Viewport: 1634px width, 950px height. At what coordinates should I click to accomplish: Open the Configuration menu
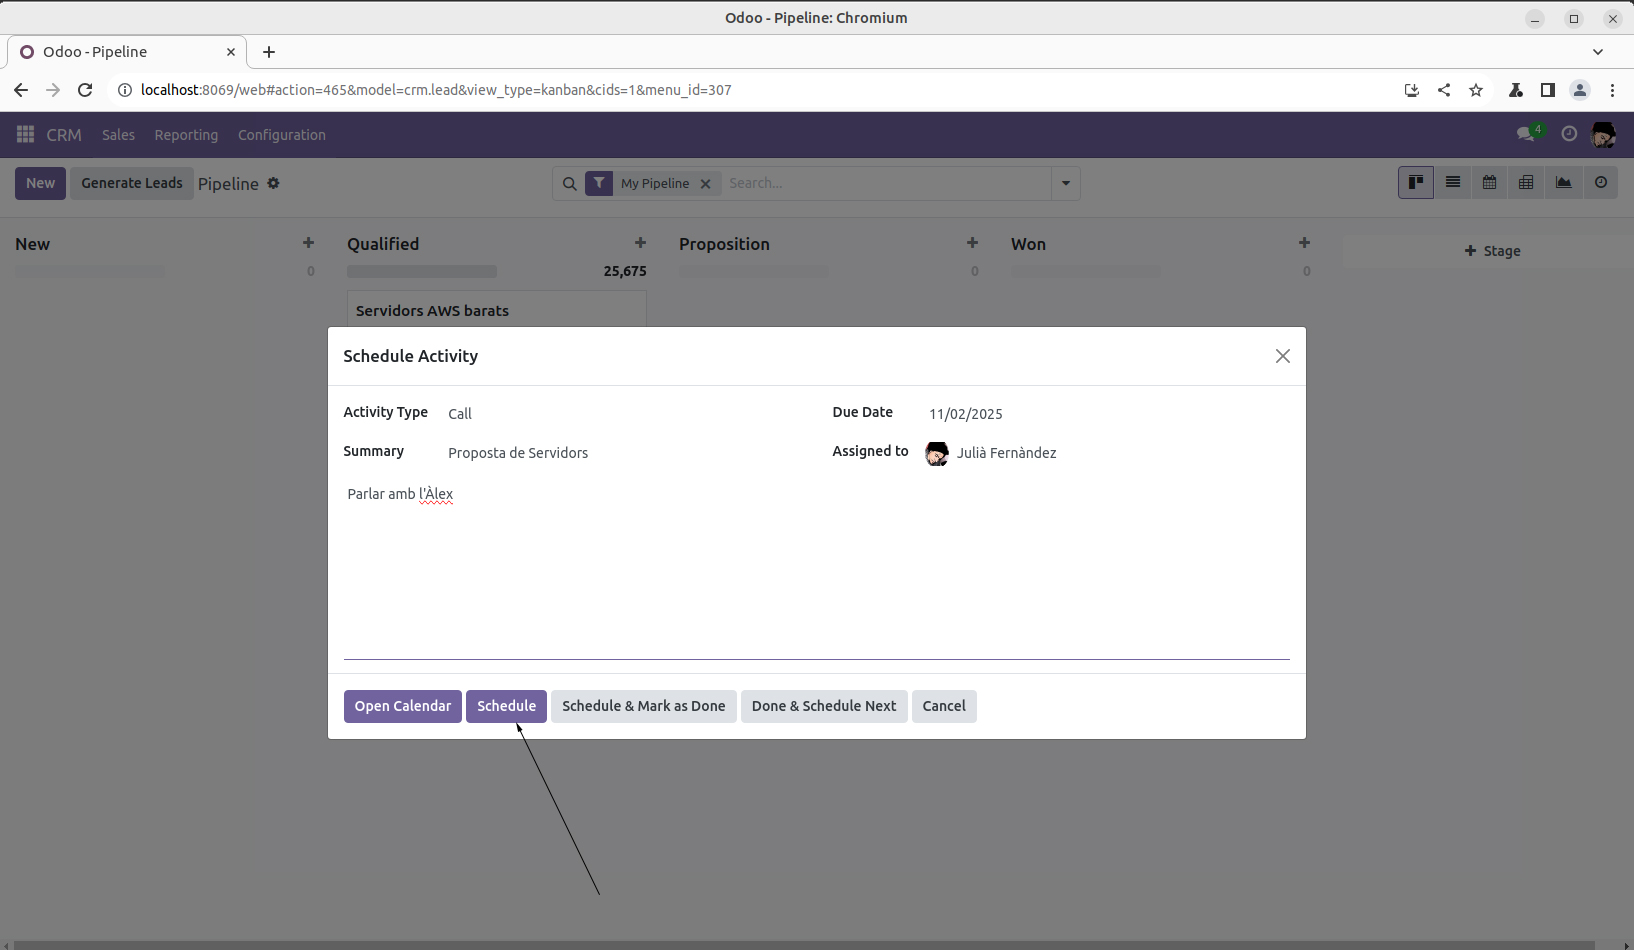coord(281,135)
